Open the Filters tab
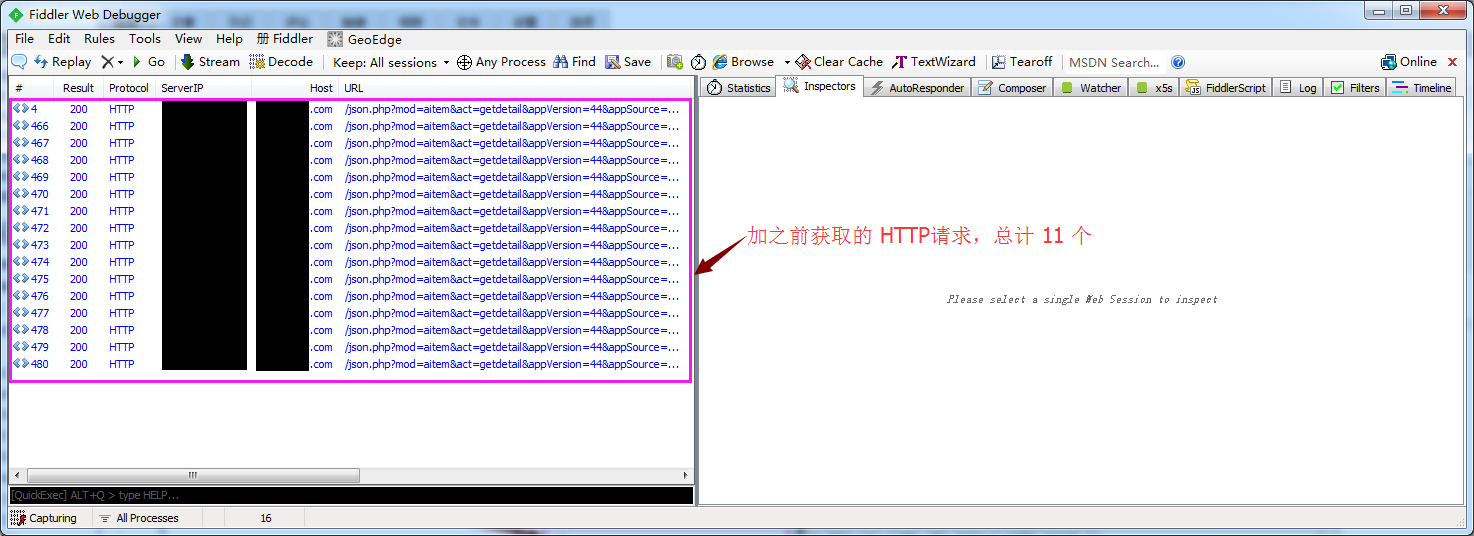1474x536 pixels. point(1355,88)
